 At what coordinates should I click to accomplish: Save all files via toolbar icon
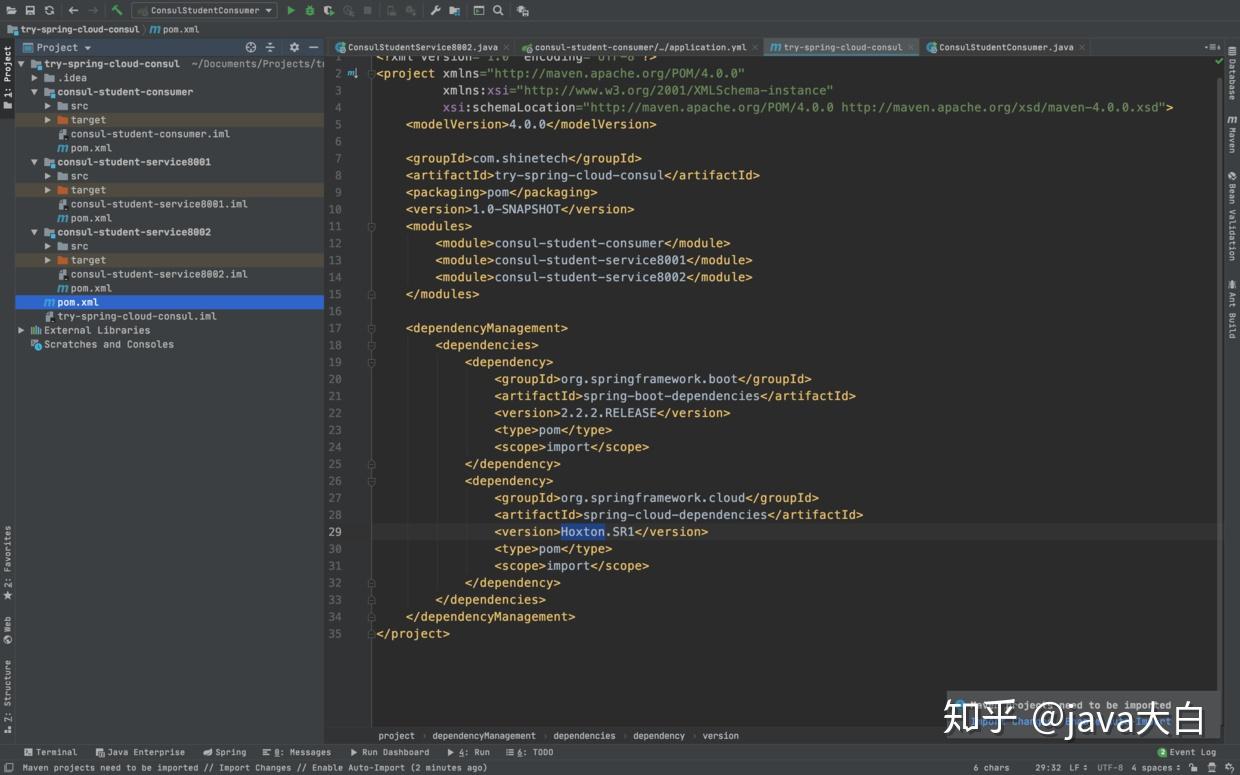click(x=30, y=10)
